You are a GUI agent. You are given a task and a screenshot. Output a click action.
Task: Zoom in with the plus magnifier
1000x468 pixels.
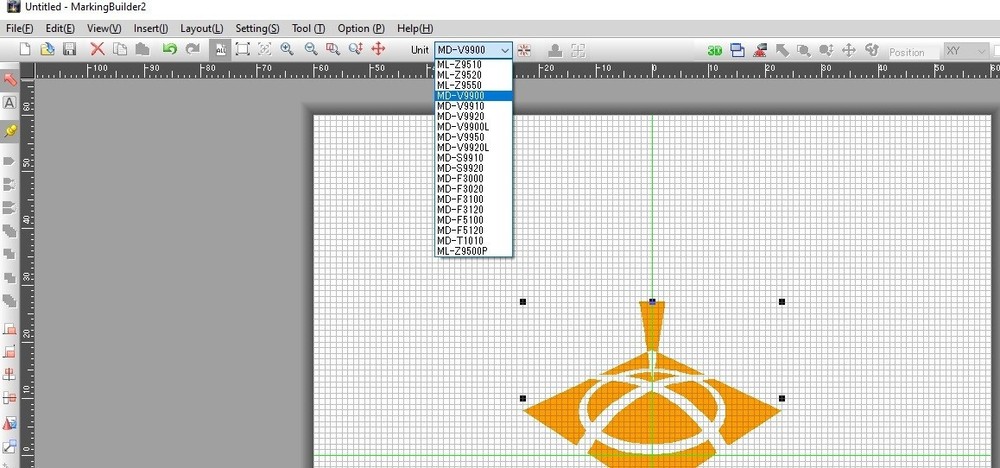click(288, 50)
